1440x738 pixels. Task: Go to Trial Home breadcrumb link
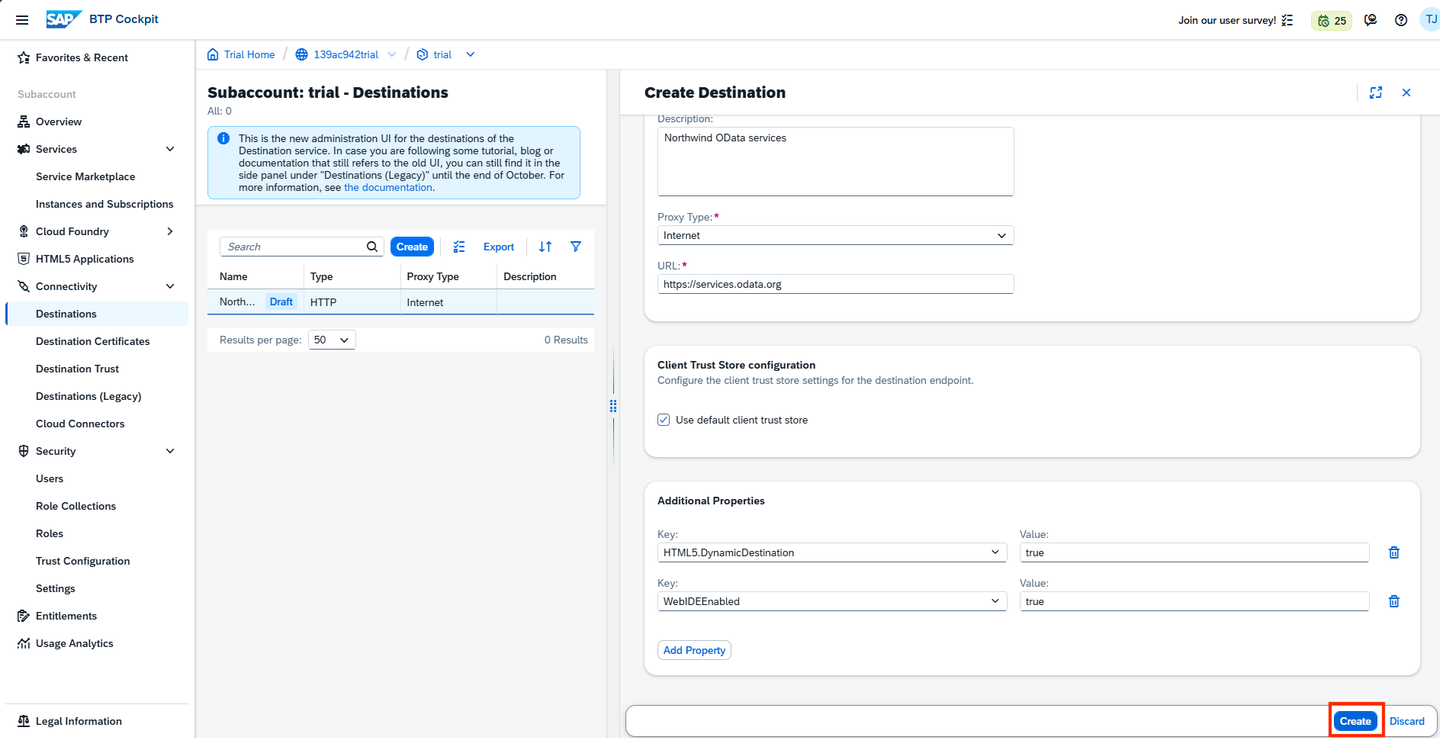tap(249, 55)
